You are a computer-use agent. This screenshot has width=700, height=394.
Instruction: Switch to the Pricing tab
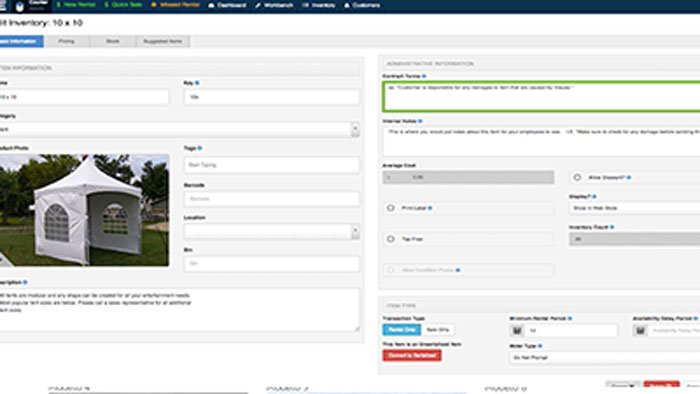(x=67, y=41)
